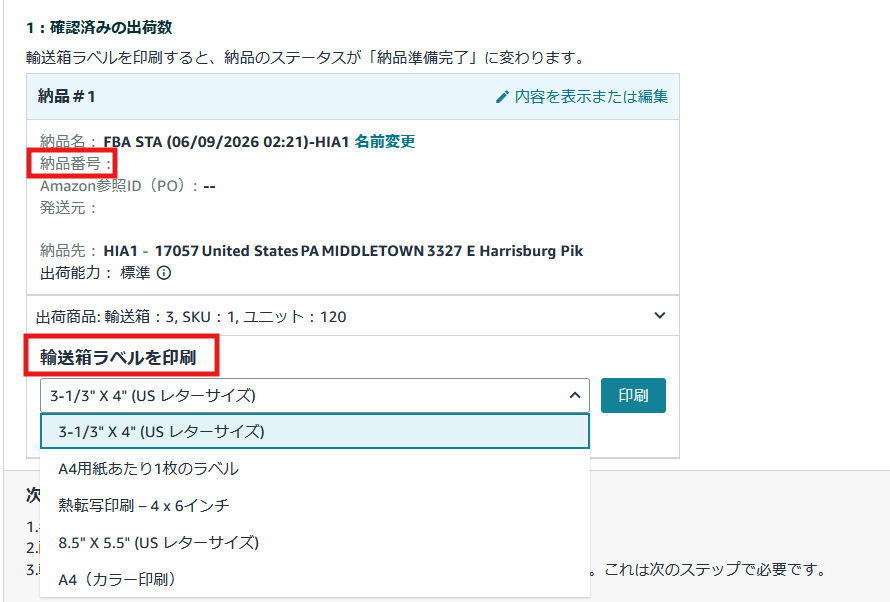Click the info icon beside 標準
Screen dimensions: 890x602
point(163,273)
